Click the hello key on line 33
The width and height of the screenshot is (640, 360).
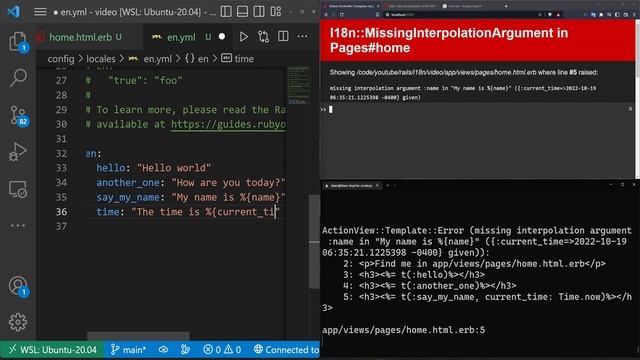111,168
